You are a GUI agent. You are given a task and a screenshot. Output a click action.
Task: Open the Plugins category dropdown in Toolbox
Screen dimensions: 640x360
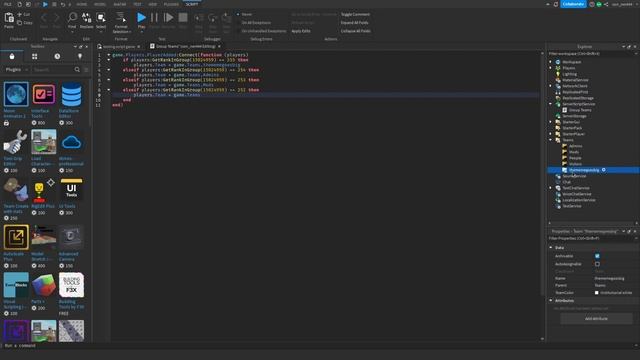pos(16,70)
